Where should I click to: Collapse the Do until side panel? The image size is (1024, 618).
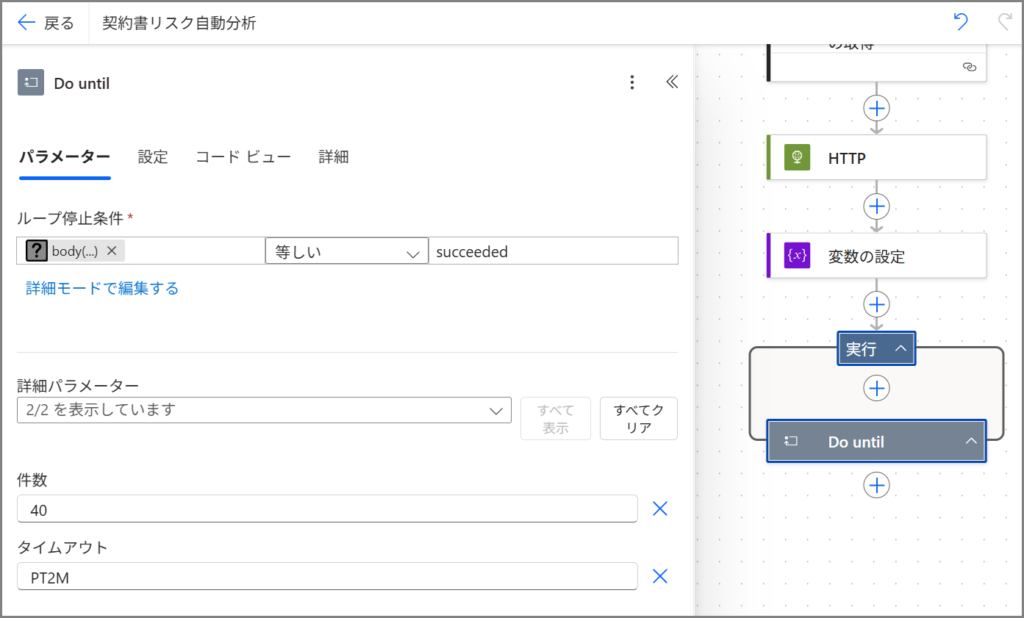click(x=672, y=83)
